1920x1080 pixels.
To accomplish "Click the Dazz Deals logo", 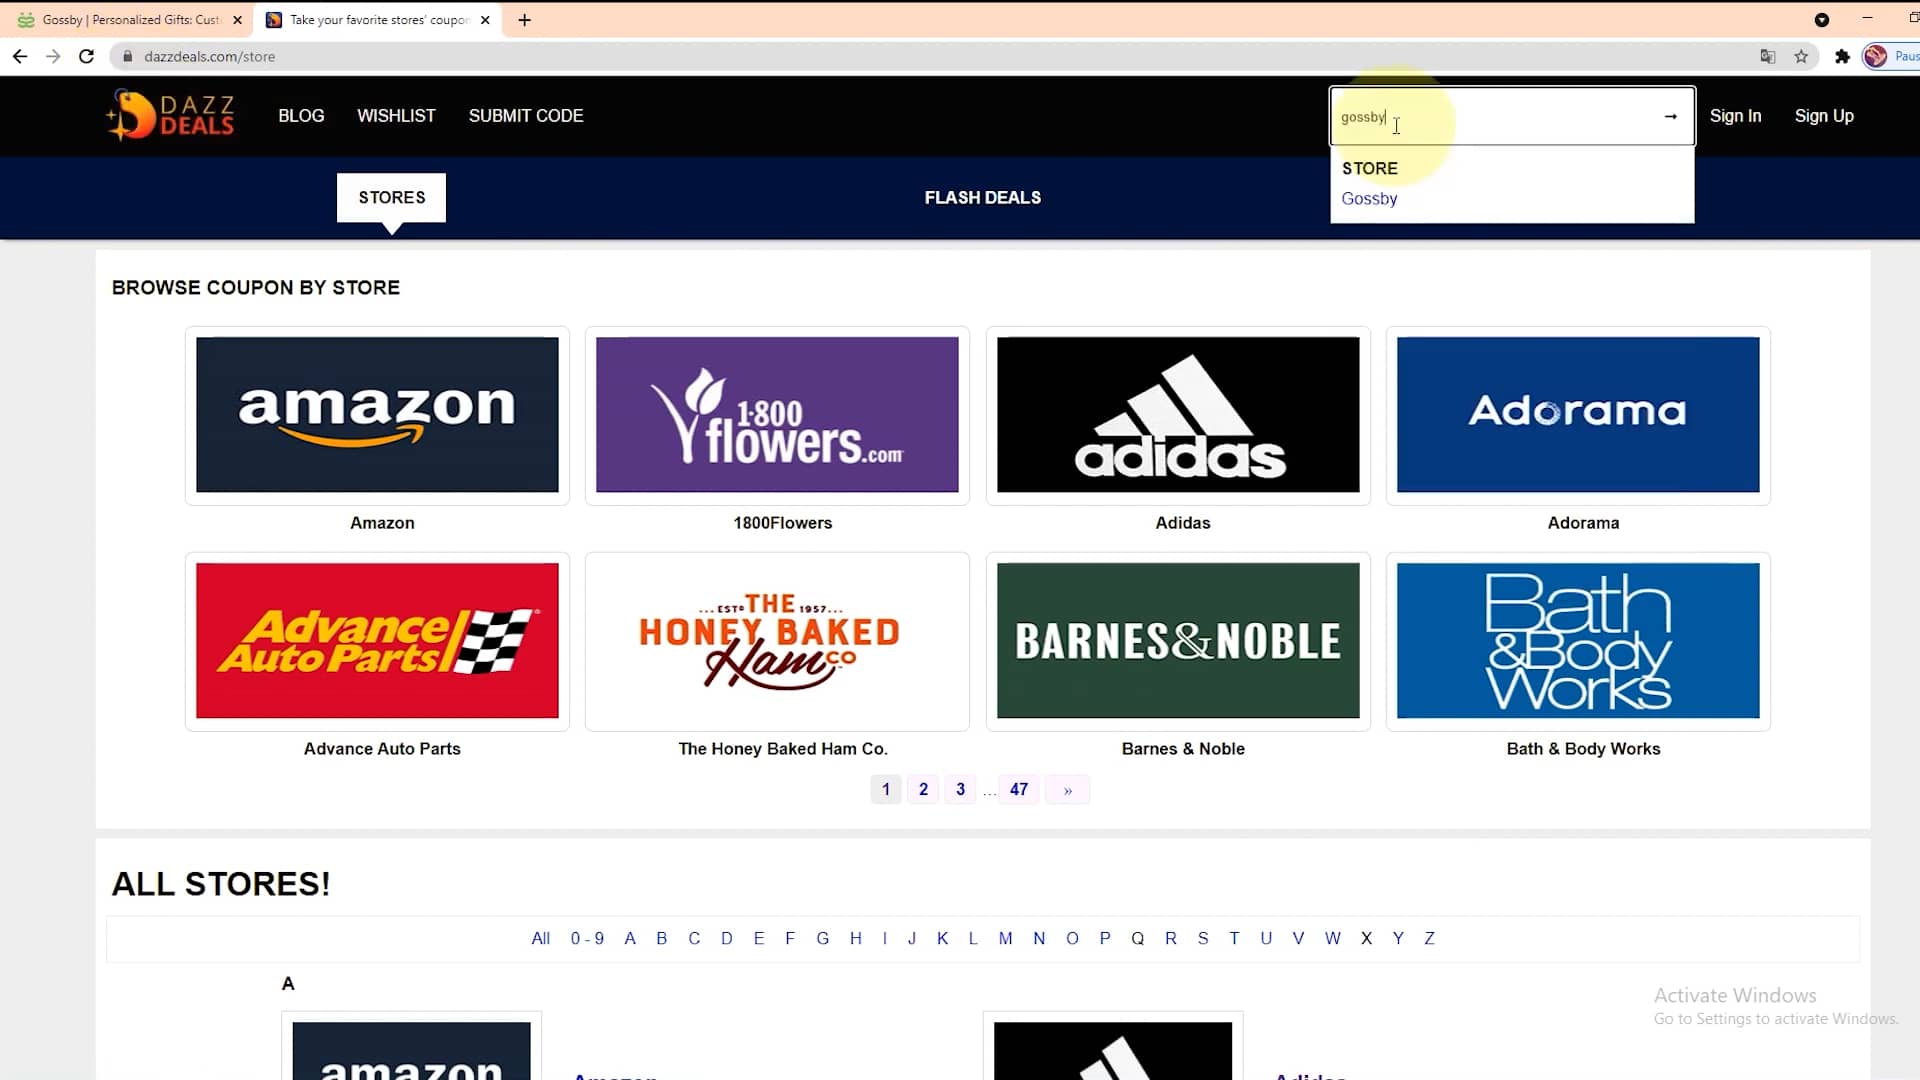I will click(170, 116).
